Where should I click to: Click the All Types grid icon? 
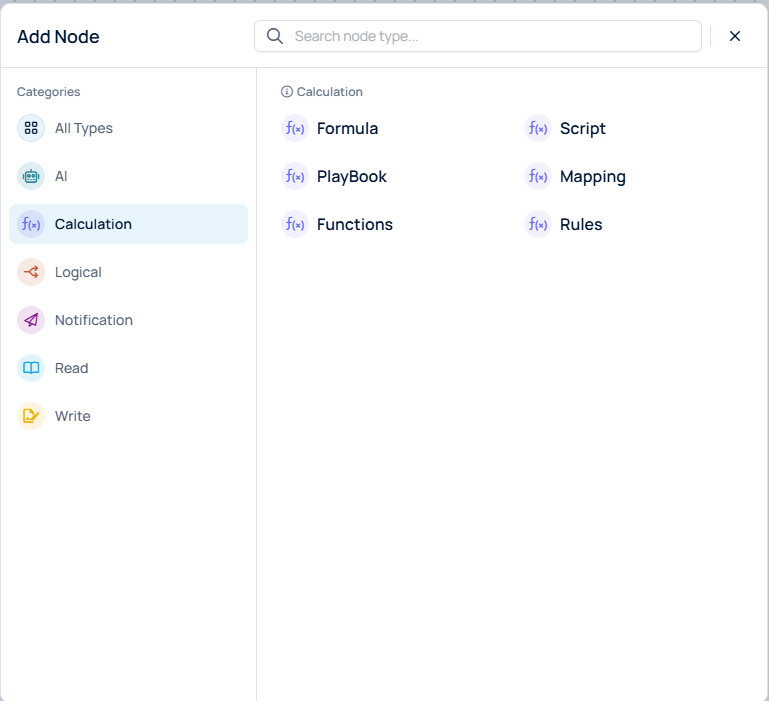tap(31, 128)
